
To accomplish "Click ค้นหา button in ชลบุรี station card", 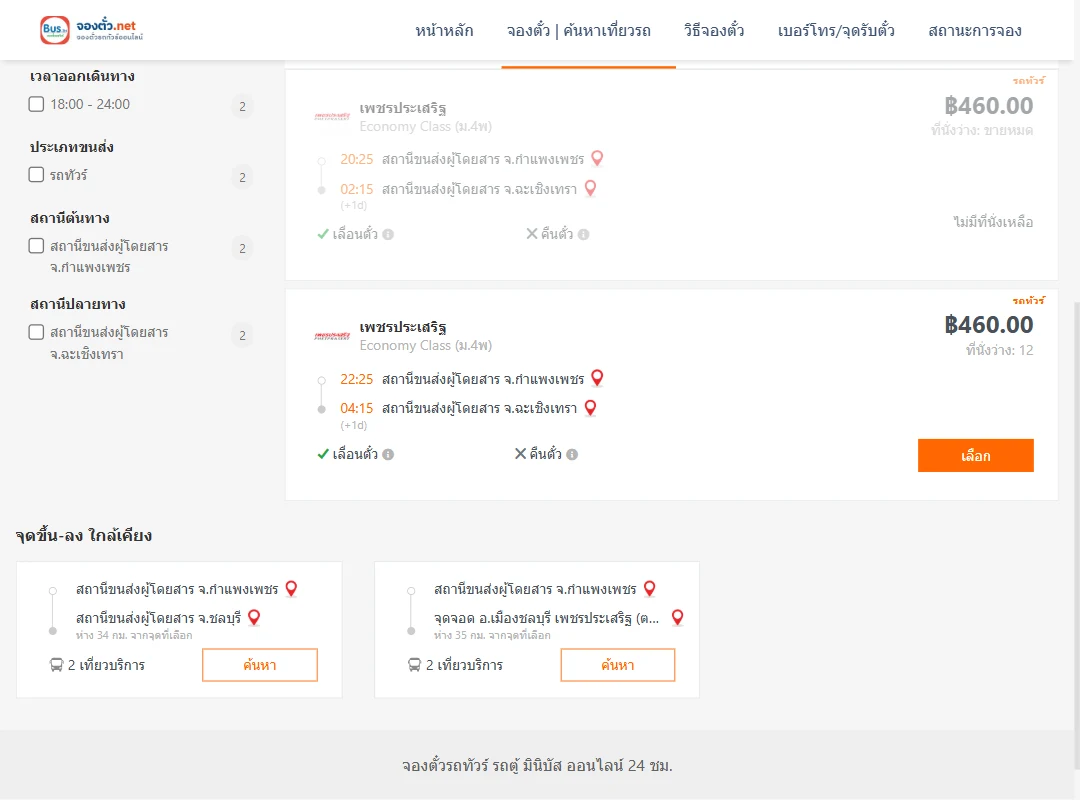I will point(260,665).
